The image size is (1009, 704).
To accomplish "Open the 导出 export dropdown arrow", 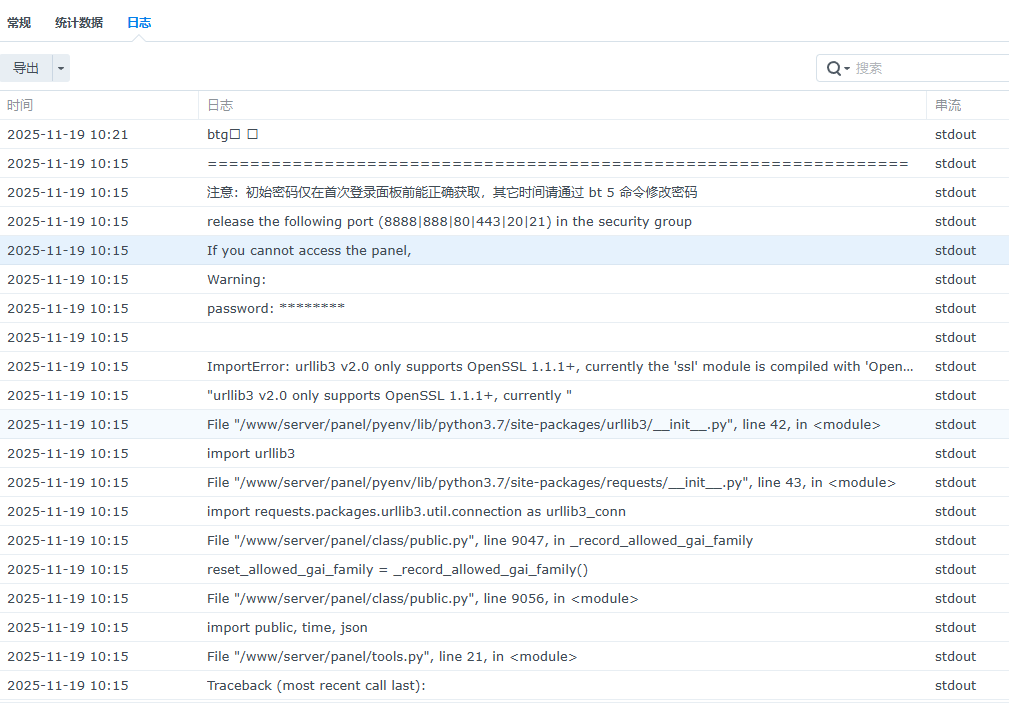I will click(x=61, y=68).
